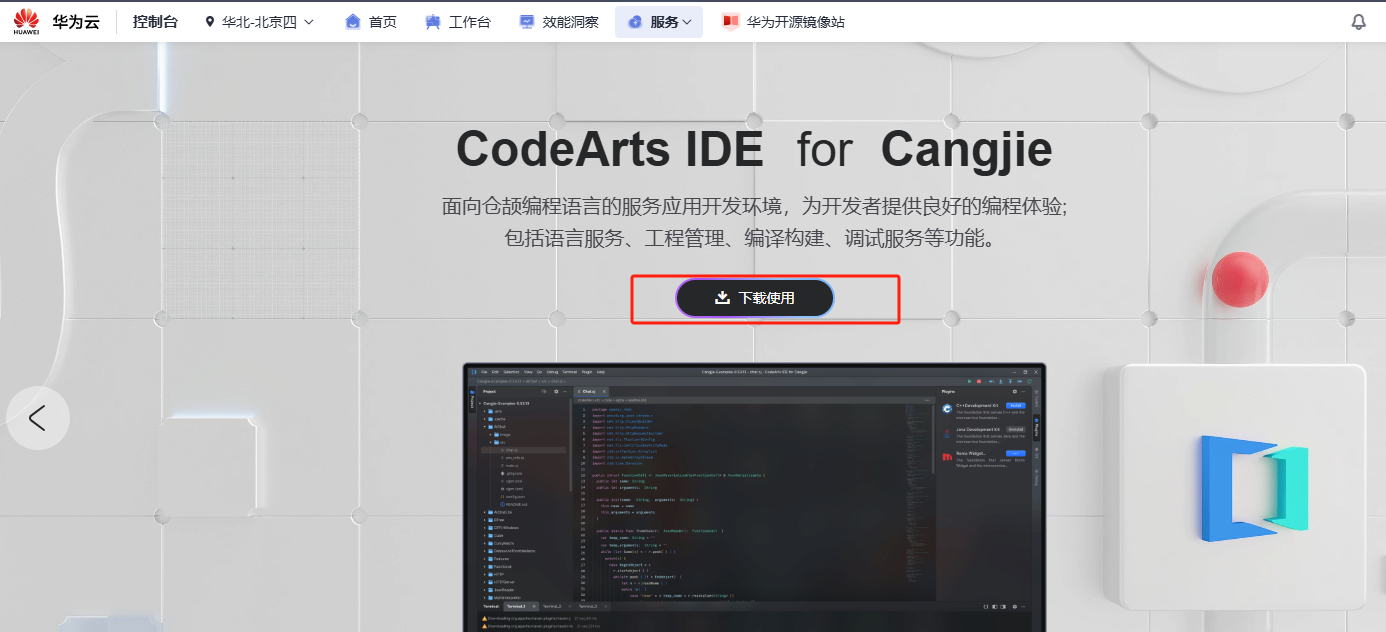This screenshot has width=1386, height=632.
Task: Click the "CodeArts IDE for Cangjie" heading
Action: [x=754, y=149]
